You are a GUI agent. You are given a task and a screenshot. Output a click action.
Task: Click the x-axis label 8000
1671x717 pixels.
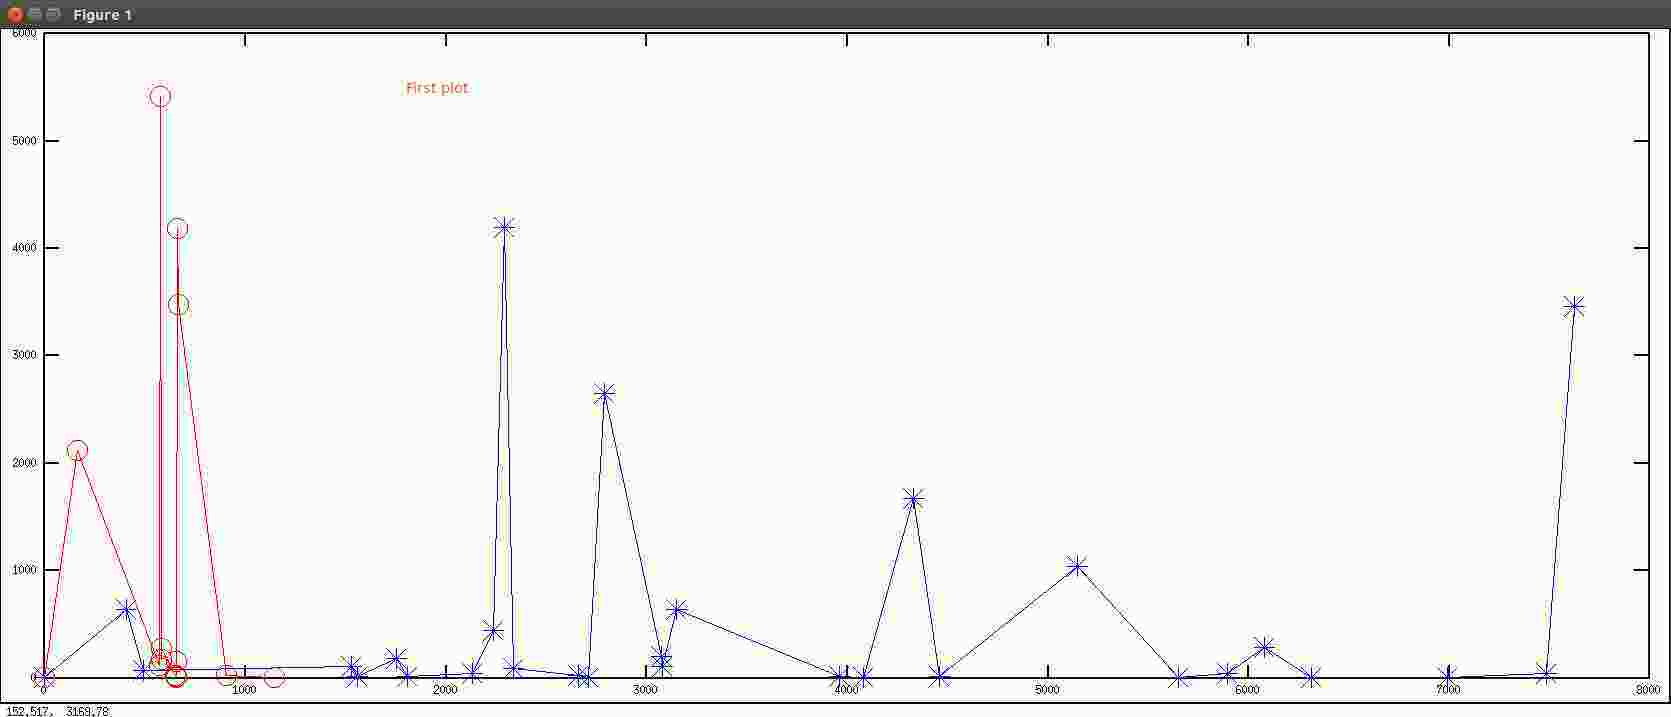[1648, 690]
